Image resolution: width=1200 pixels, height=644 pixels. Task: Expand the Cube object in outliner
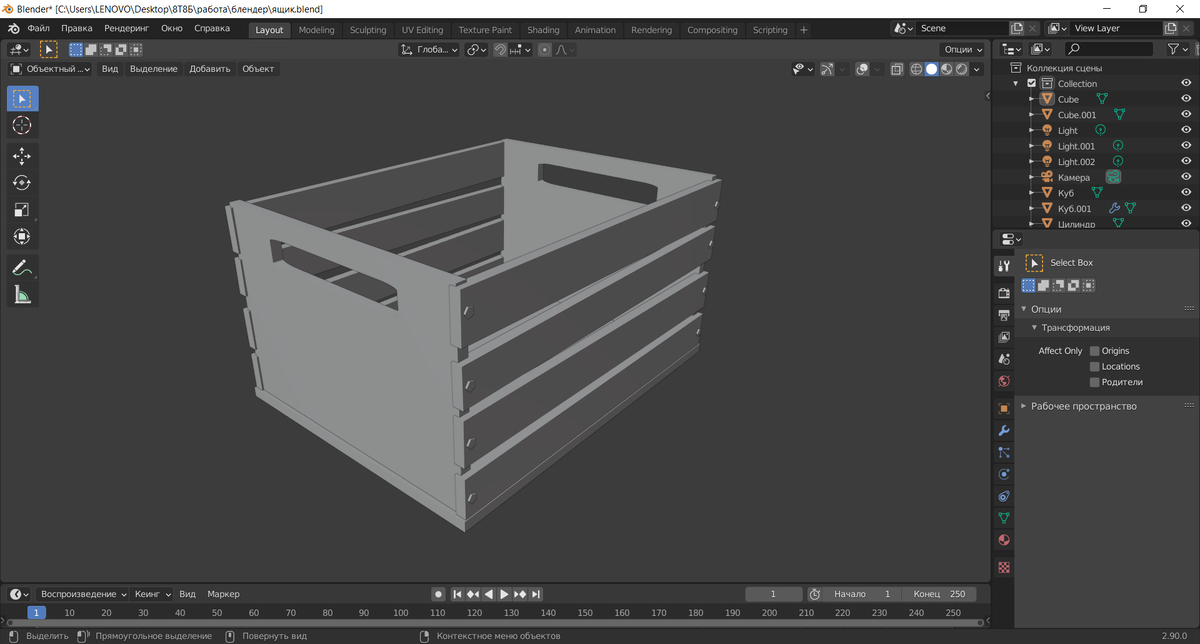coord(1031,99)
